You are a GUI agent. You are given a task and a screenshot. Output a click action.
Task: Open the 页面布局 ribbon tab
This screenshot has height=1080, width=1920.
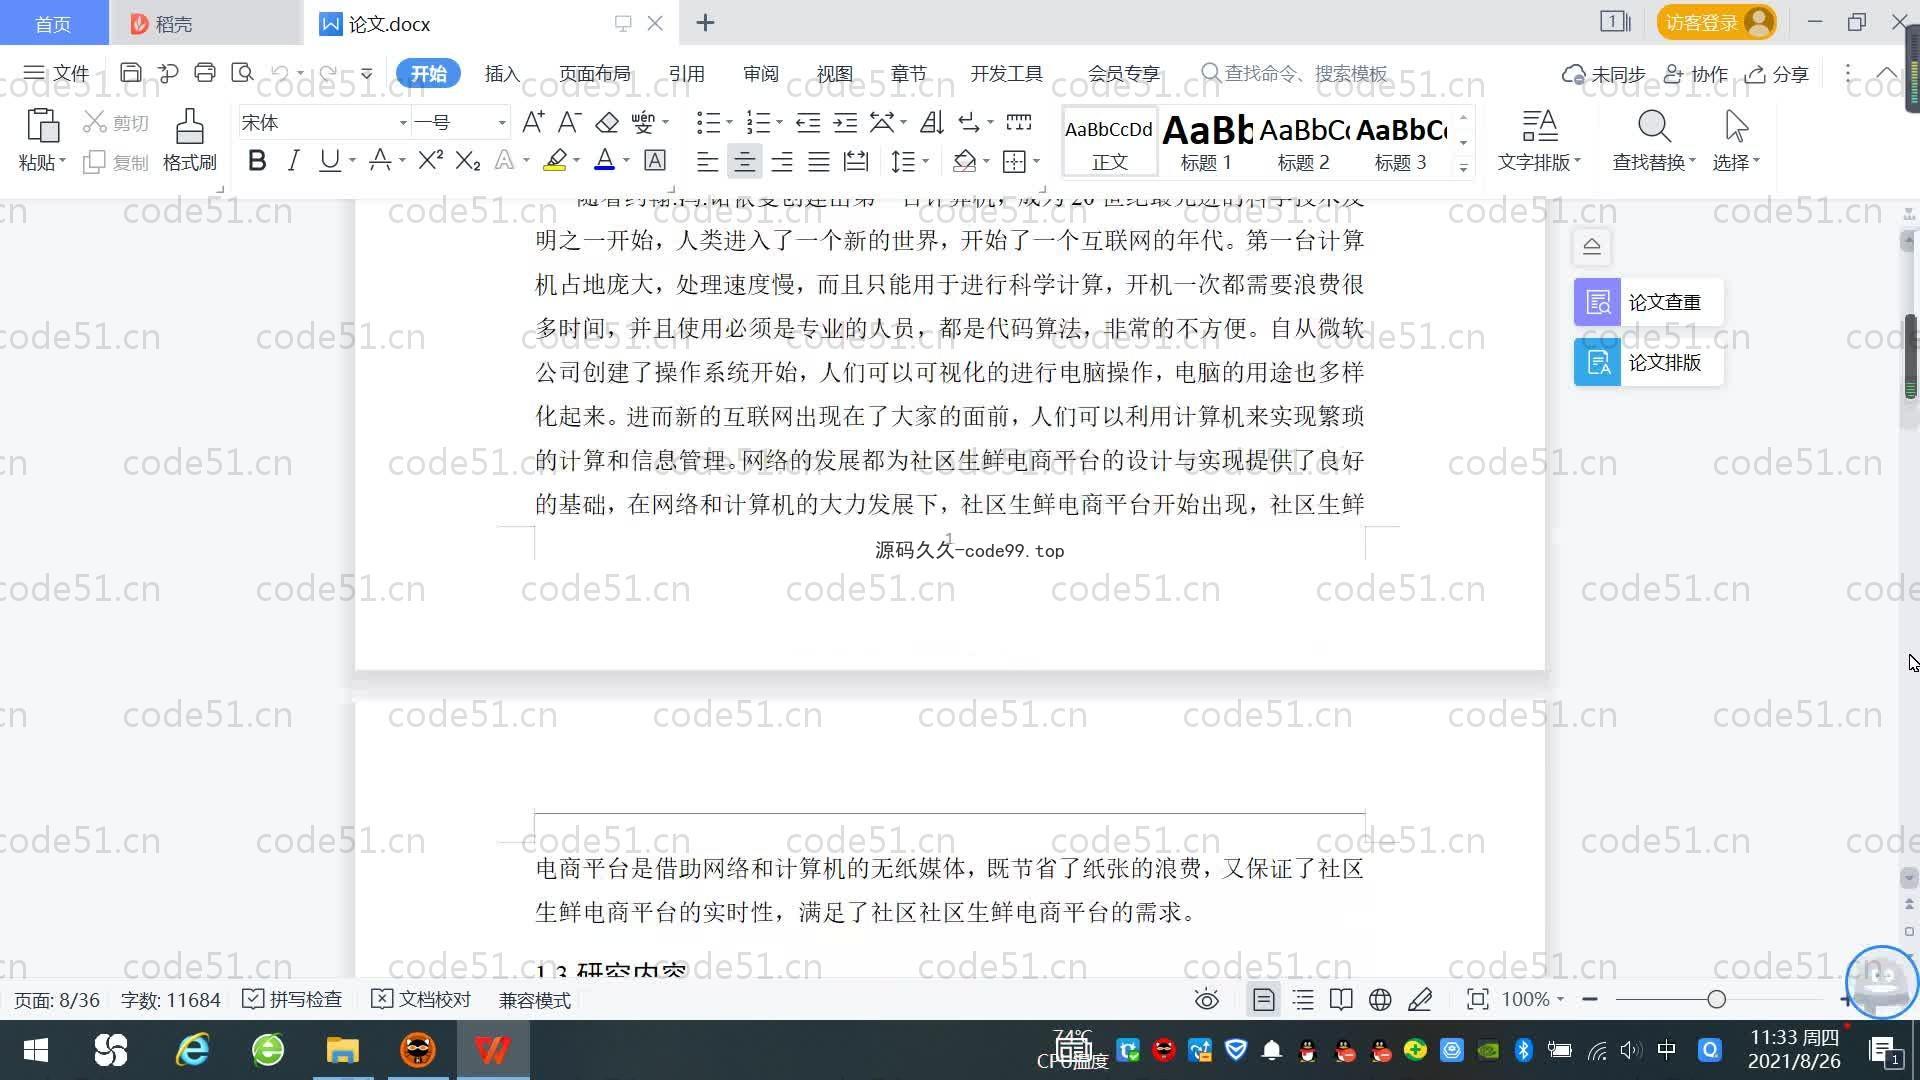coord(594,74)
